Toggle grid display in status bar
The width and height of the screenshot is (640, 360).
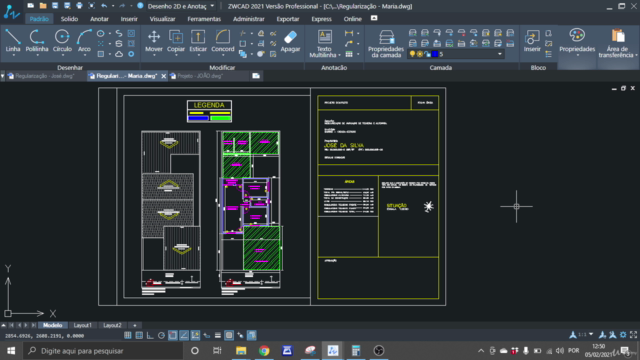(x=139, y=336)
